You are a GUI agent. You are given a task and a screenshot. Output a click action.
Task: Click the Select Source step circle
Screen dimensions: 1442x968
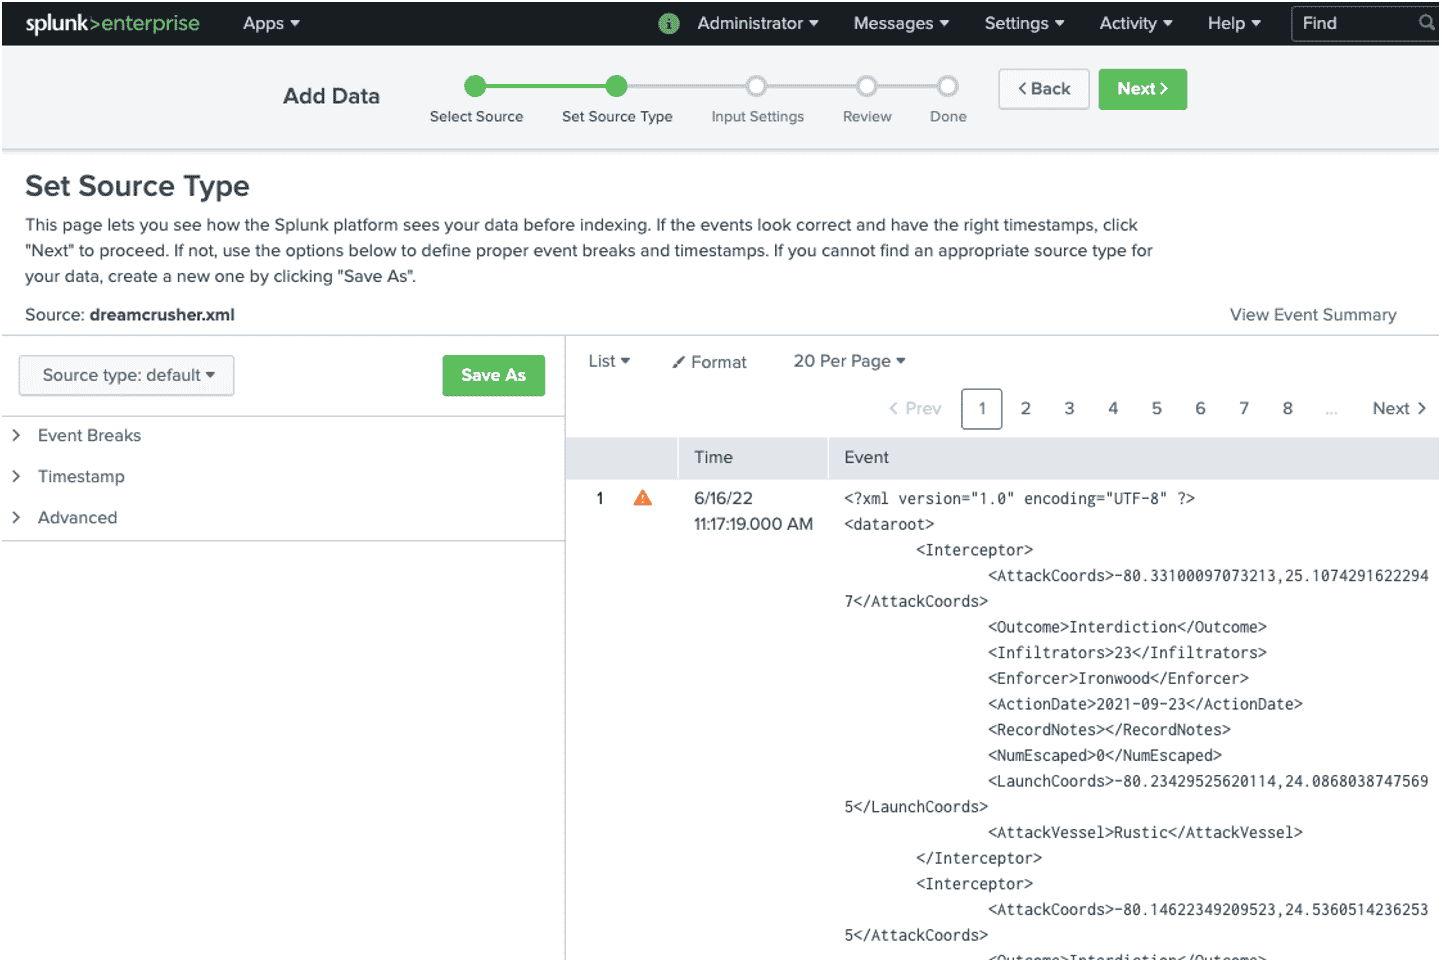point(476,86)
